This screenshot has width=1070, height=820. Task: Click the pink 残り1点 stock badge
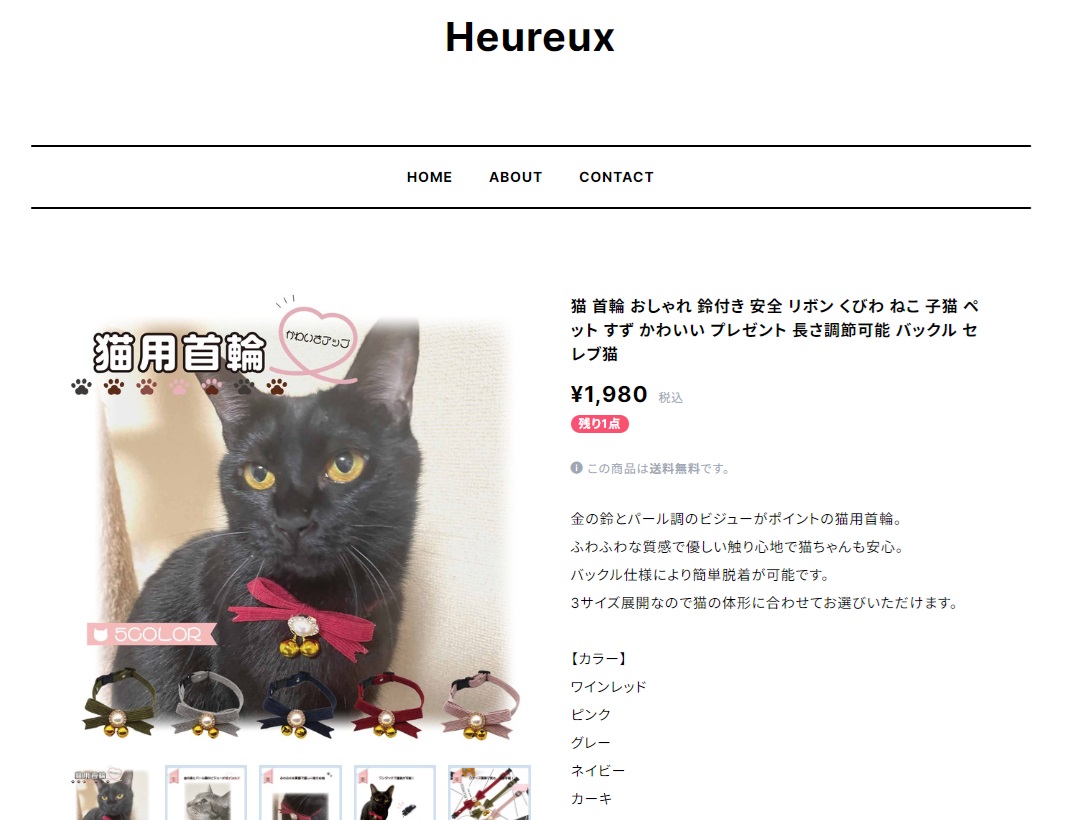[x=599, y=424]
